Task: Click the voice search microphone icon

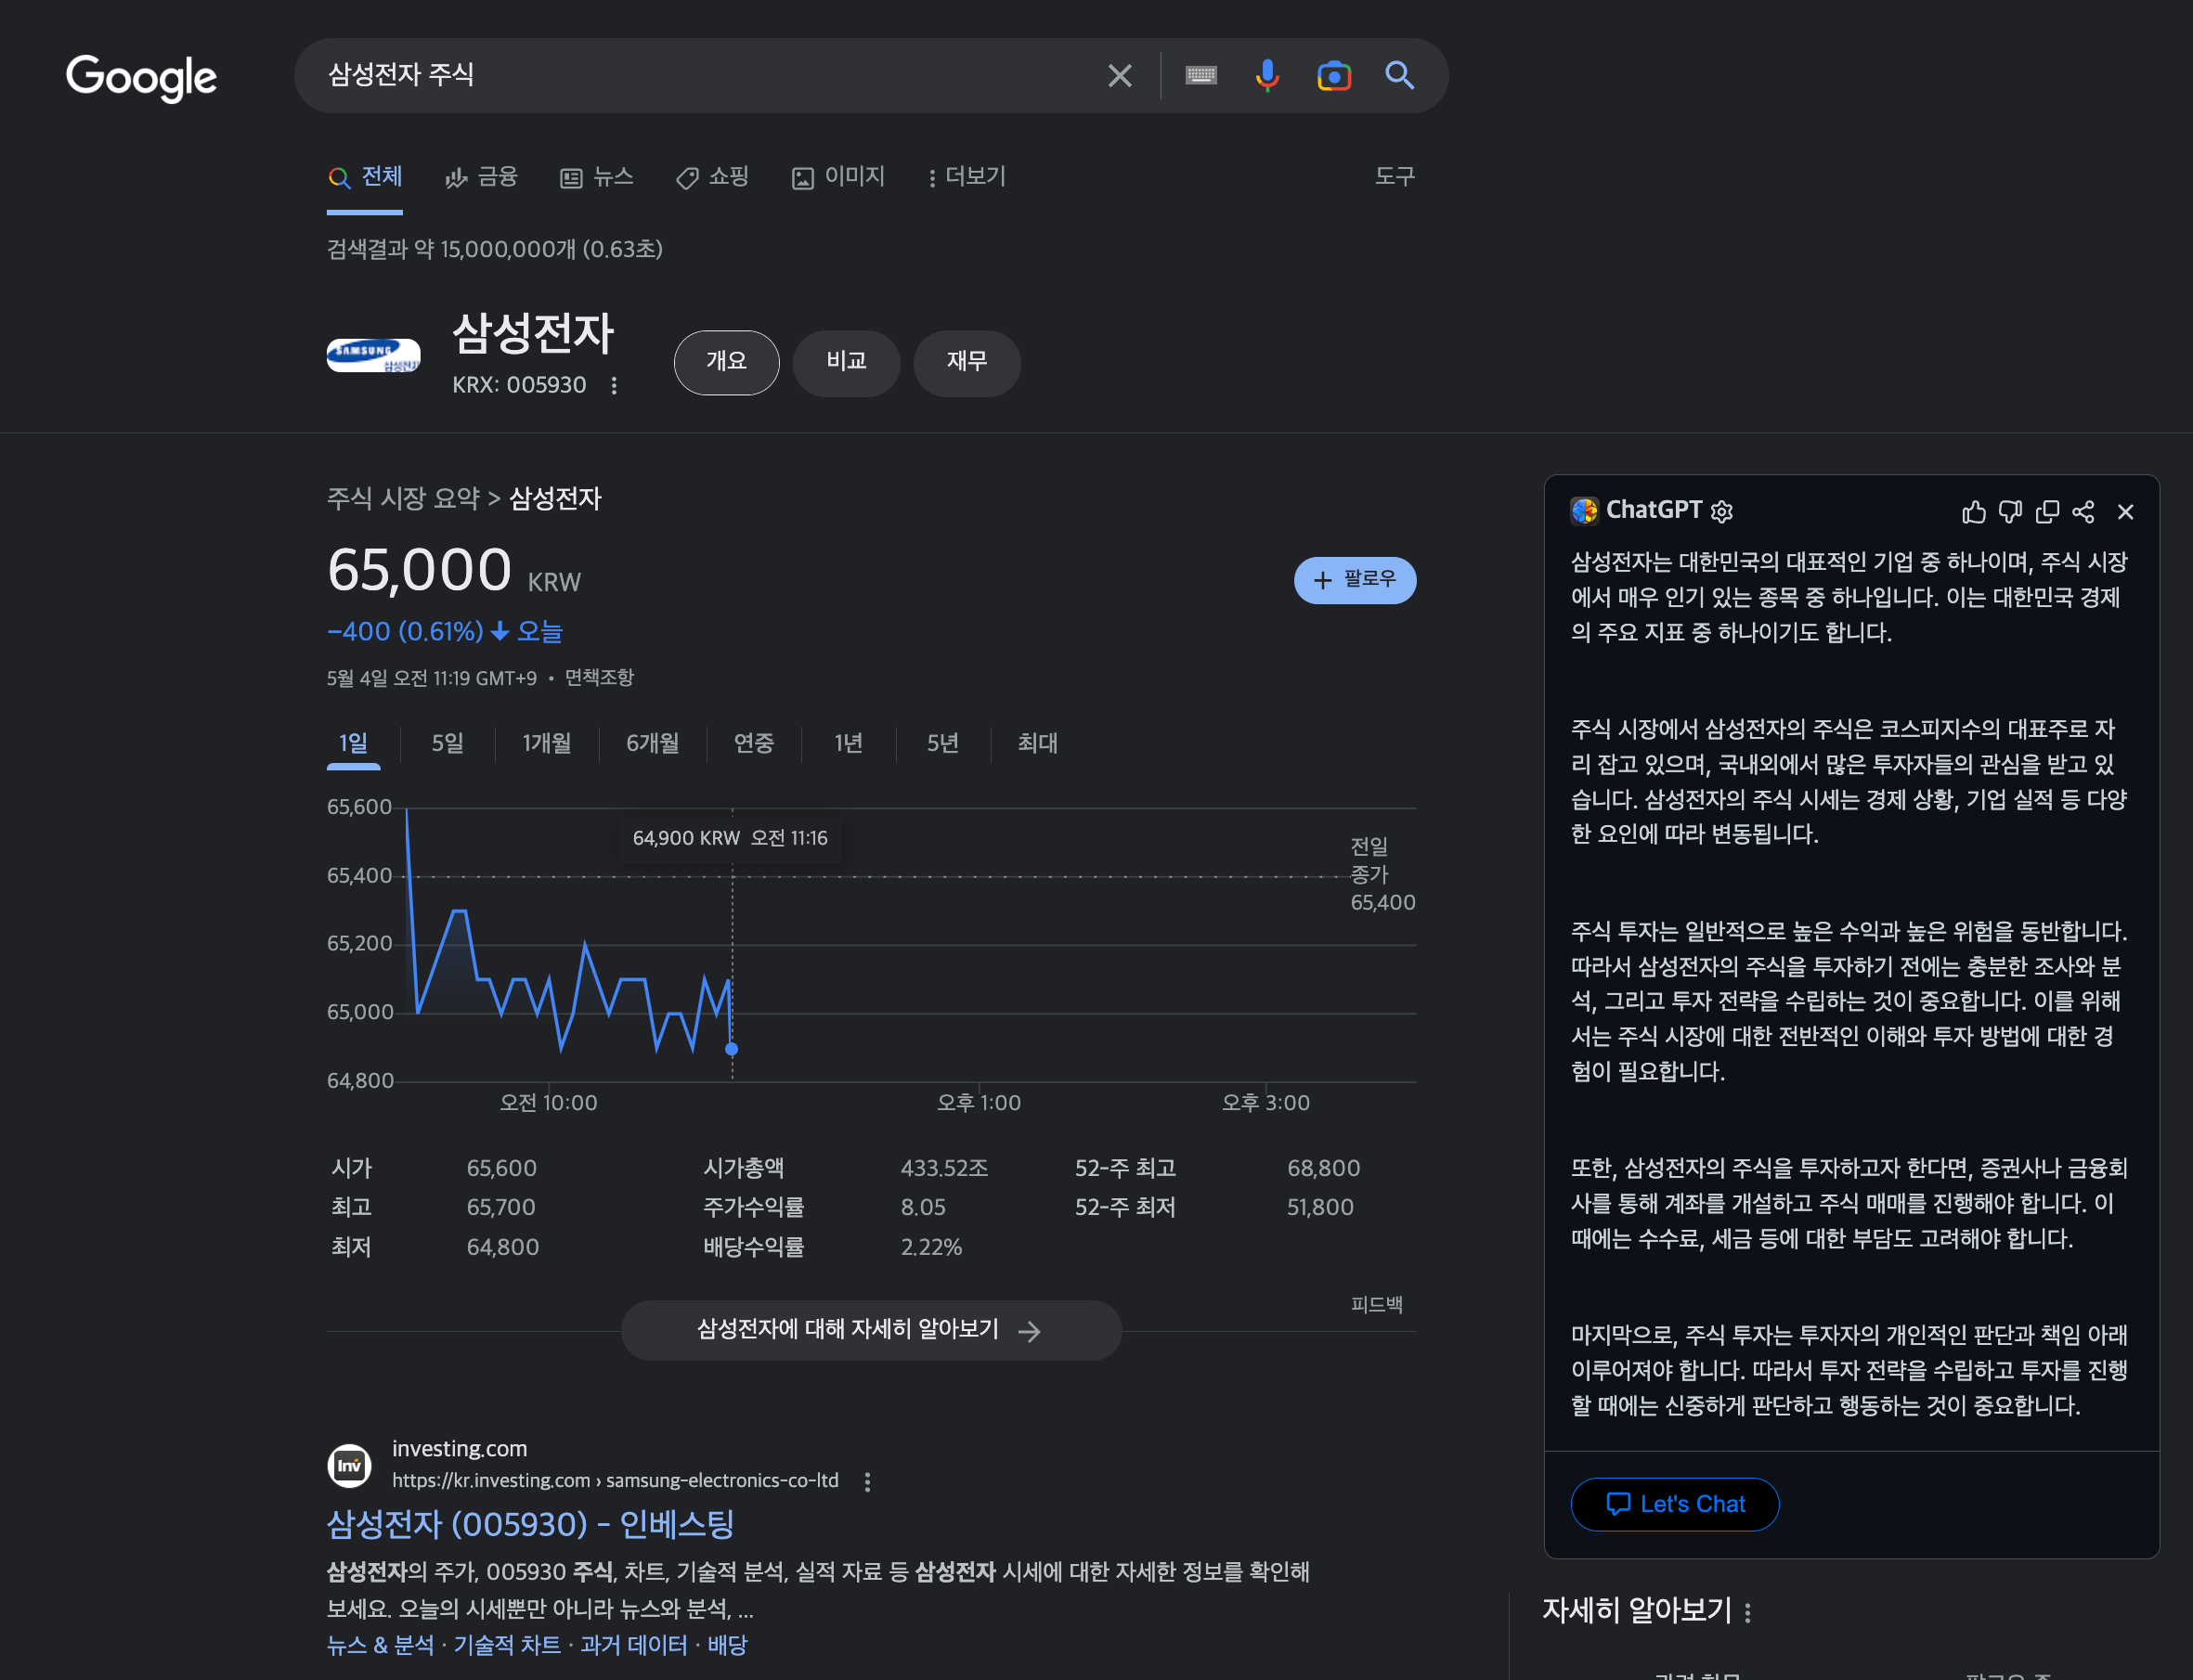Action: pos(1266,76)
